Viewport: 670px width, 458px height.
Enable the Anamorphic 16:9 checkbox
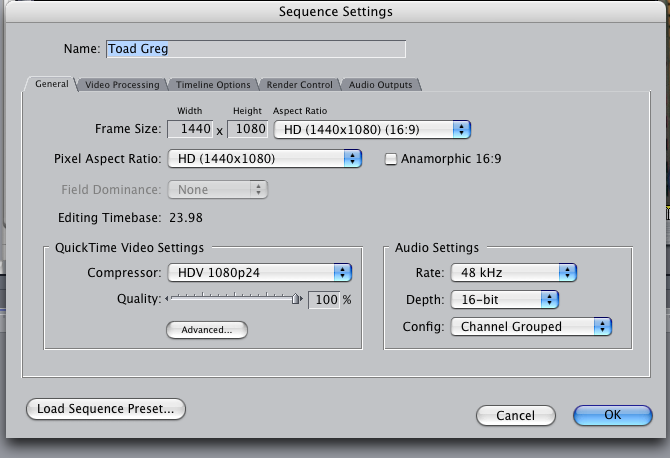(391, 159)
